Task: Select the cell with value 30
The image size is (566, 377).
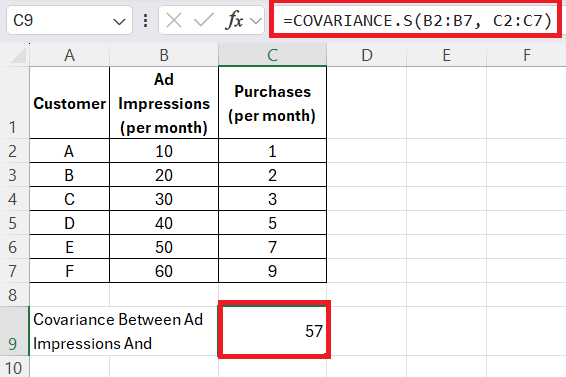Action: pos(164,199)
